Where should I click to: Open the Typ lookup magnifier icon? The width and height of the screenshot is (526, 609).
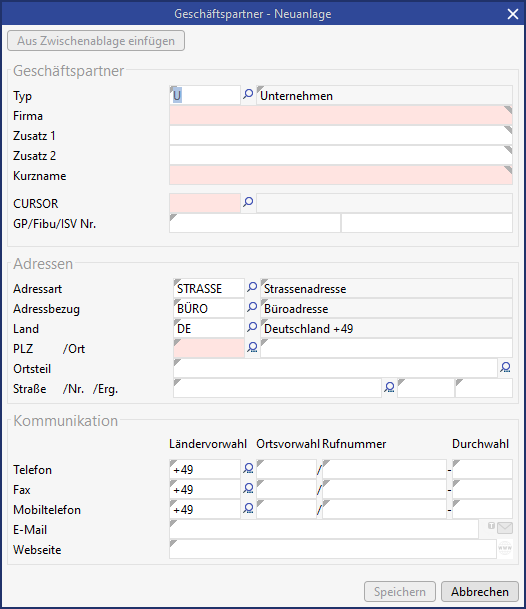click(248, 94)
